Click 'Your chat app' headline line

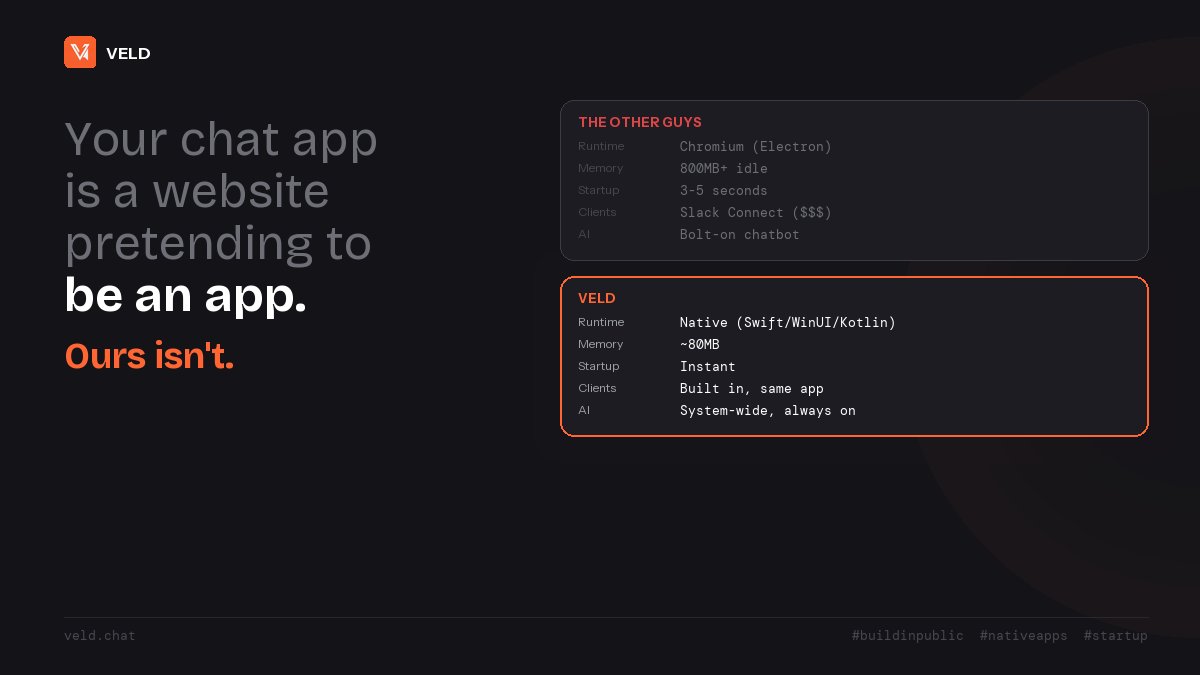click(221, 139)
